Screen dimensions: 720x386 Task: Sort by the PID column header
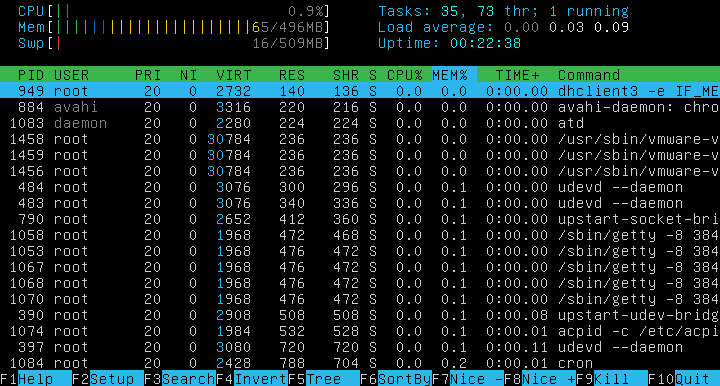31,75
